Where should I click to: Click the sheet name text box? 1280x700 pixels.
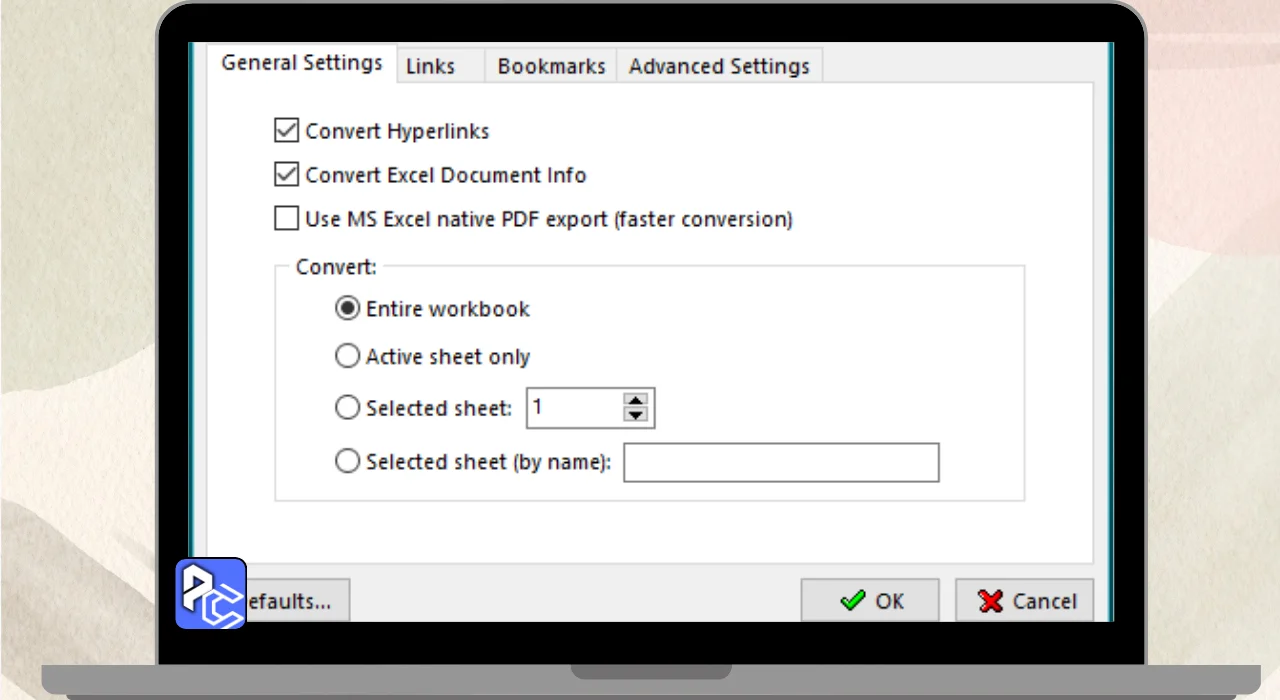pyautogui.click(x=781, y=462)
